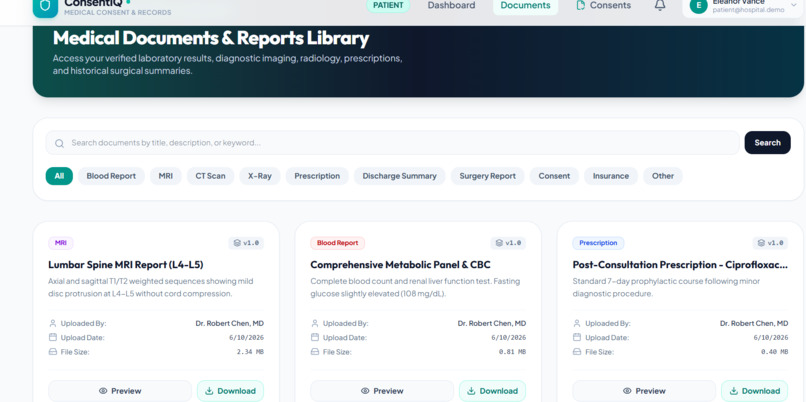Select the Surgery Report filter
The height and width of the screenshot is (402, 806).
(487, 176)
